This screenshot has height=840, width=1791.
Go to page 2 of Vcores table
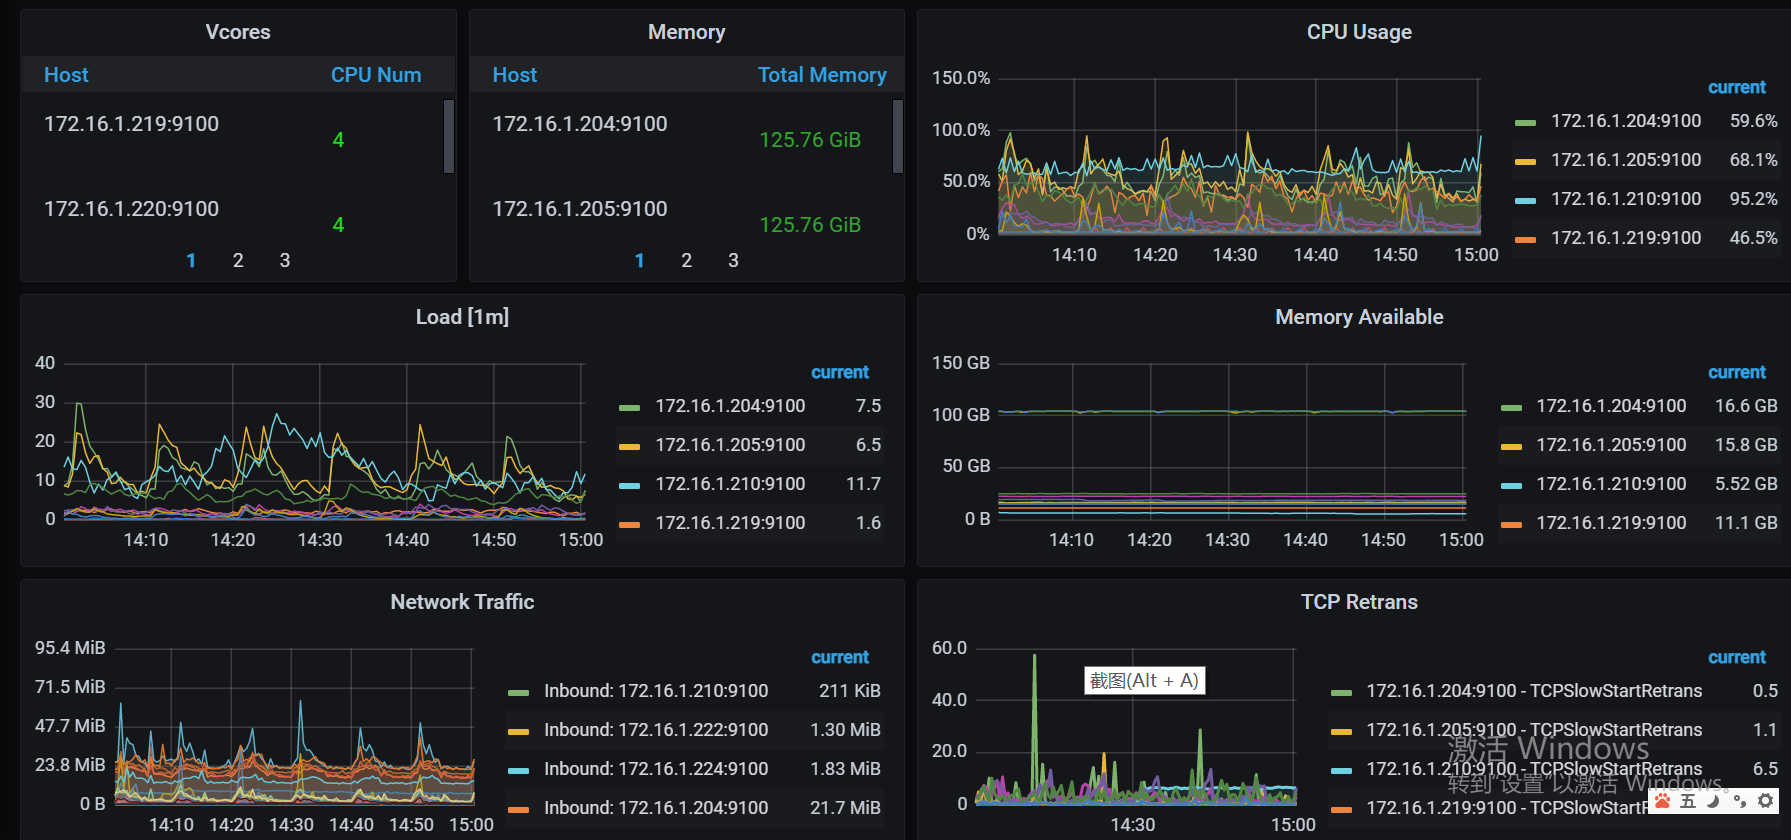point(238,260)
